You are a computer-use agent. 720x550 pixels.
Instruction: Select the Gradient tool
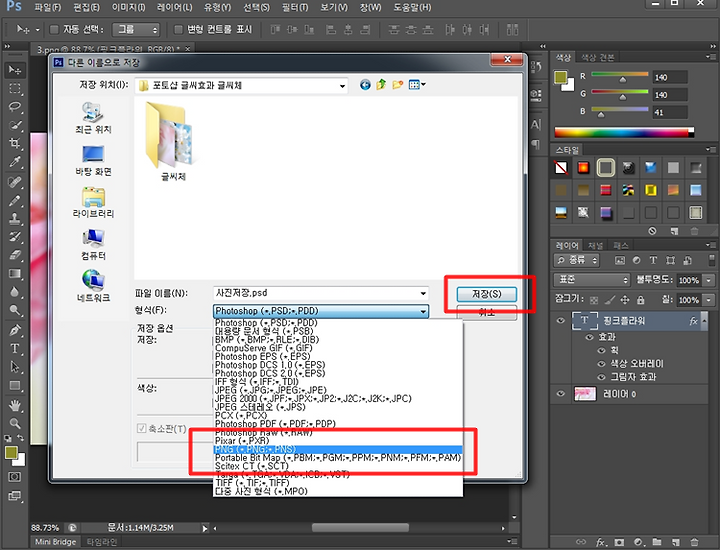15,274
